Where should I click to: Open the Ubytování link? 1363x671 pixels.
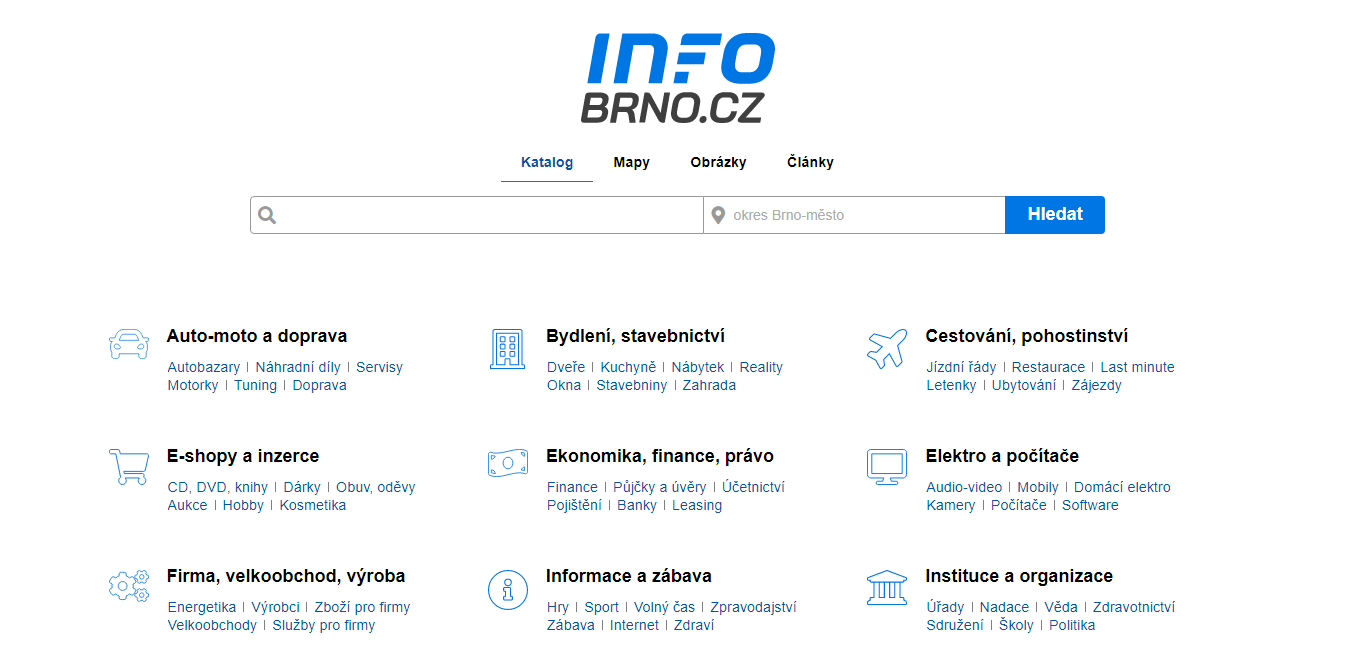tap(1024, 385)
